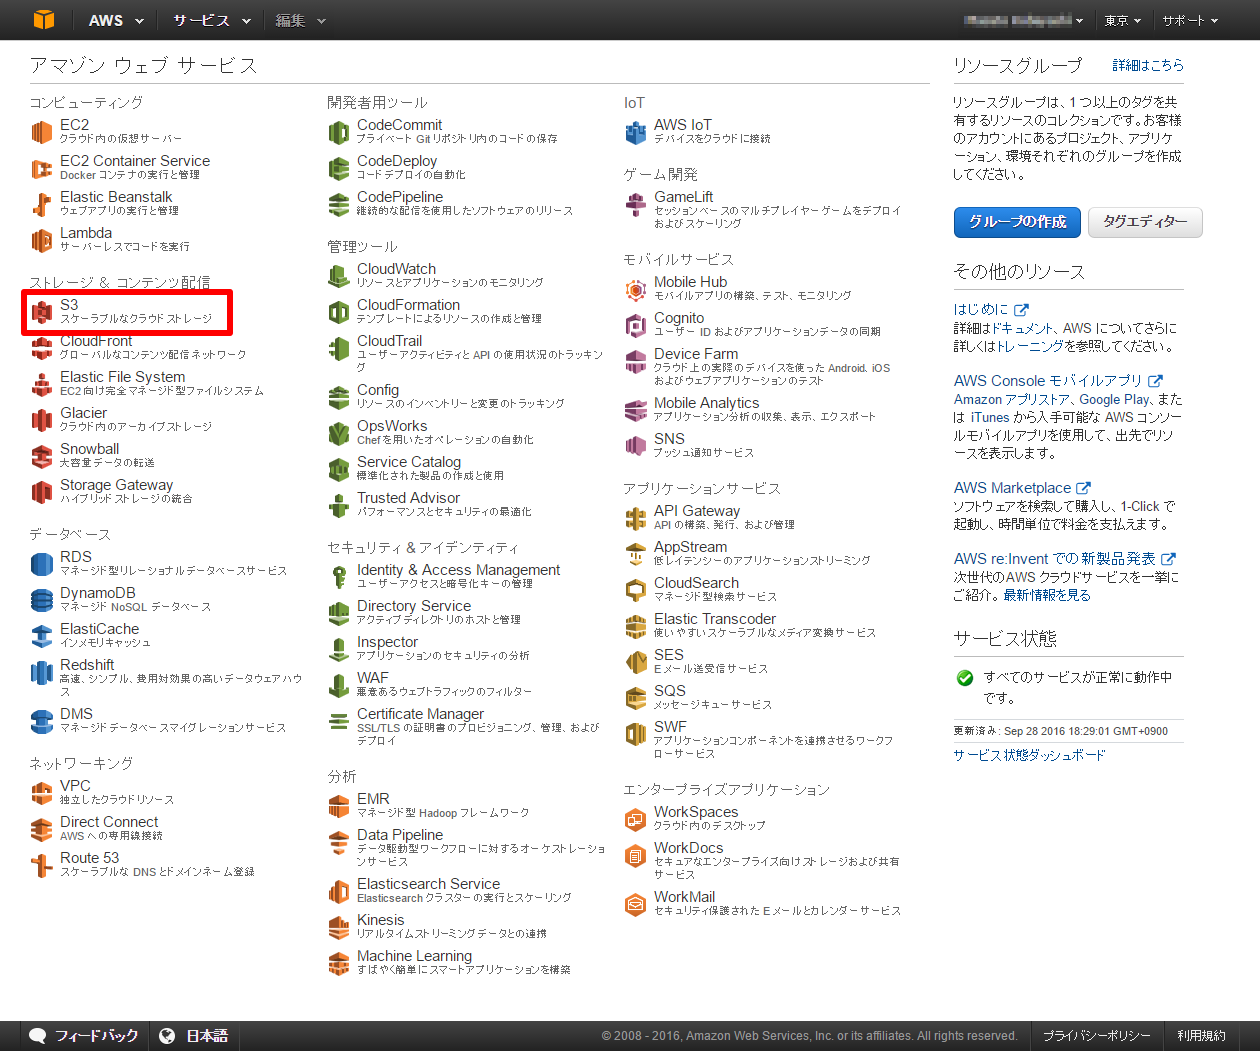Screen dimensions: 1260x1051
Task: Open the EC2 service icon
Action: point(41,132)
